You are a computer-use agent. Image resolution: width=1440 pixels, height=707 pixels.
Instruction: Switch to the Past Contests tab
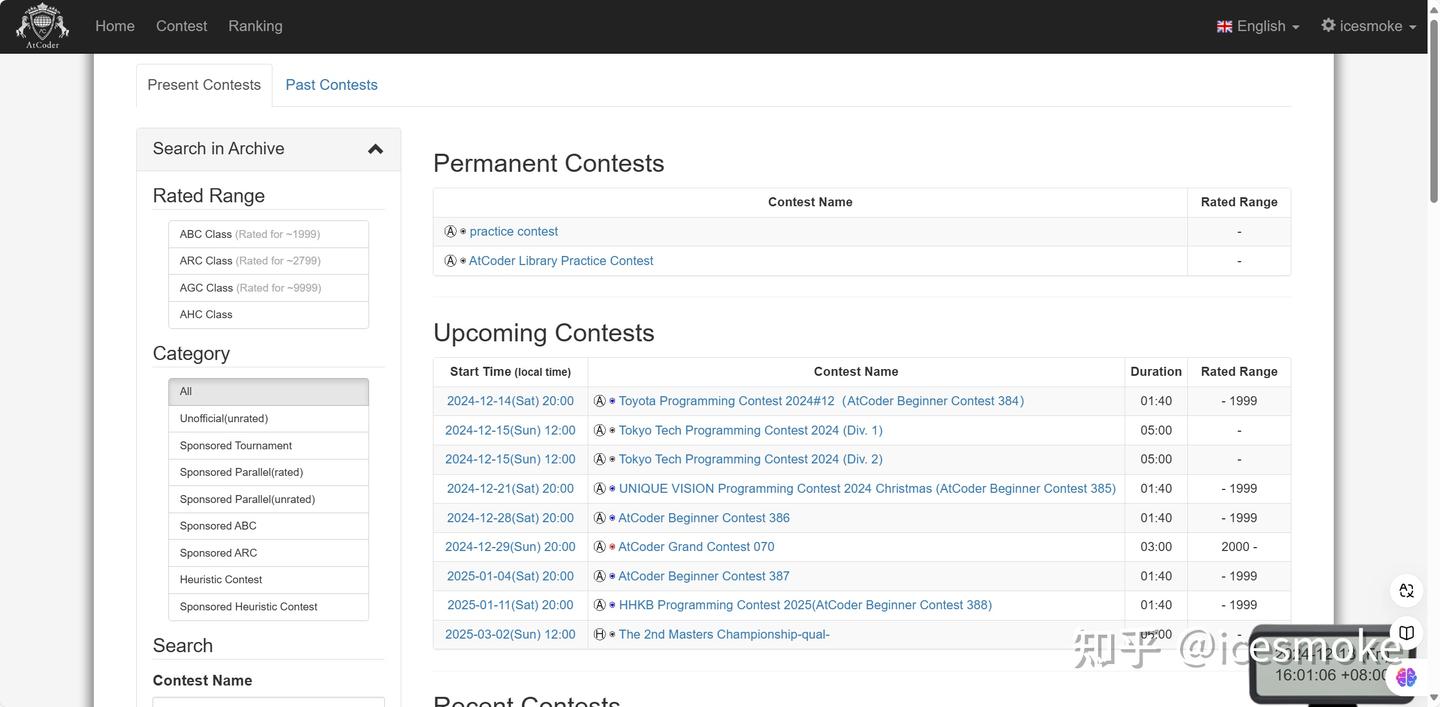pyautogui.click(x=331, y=85)
